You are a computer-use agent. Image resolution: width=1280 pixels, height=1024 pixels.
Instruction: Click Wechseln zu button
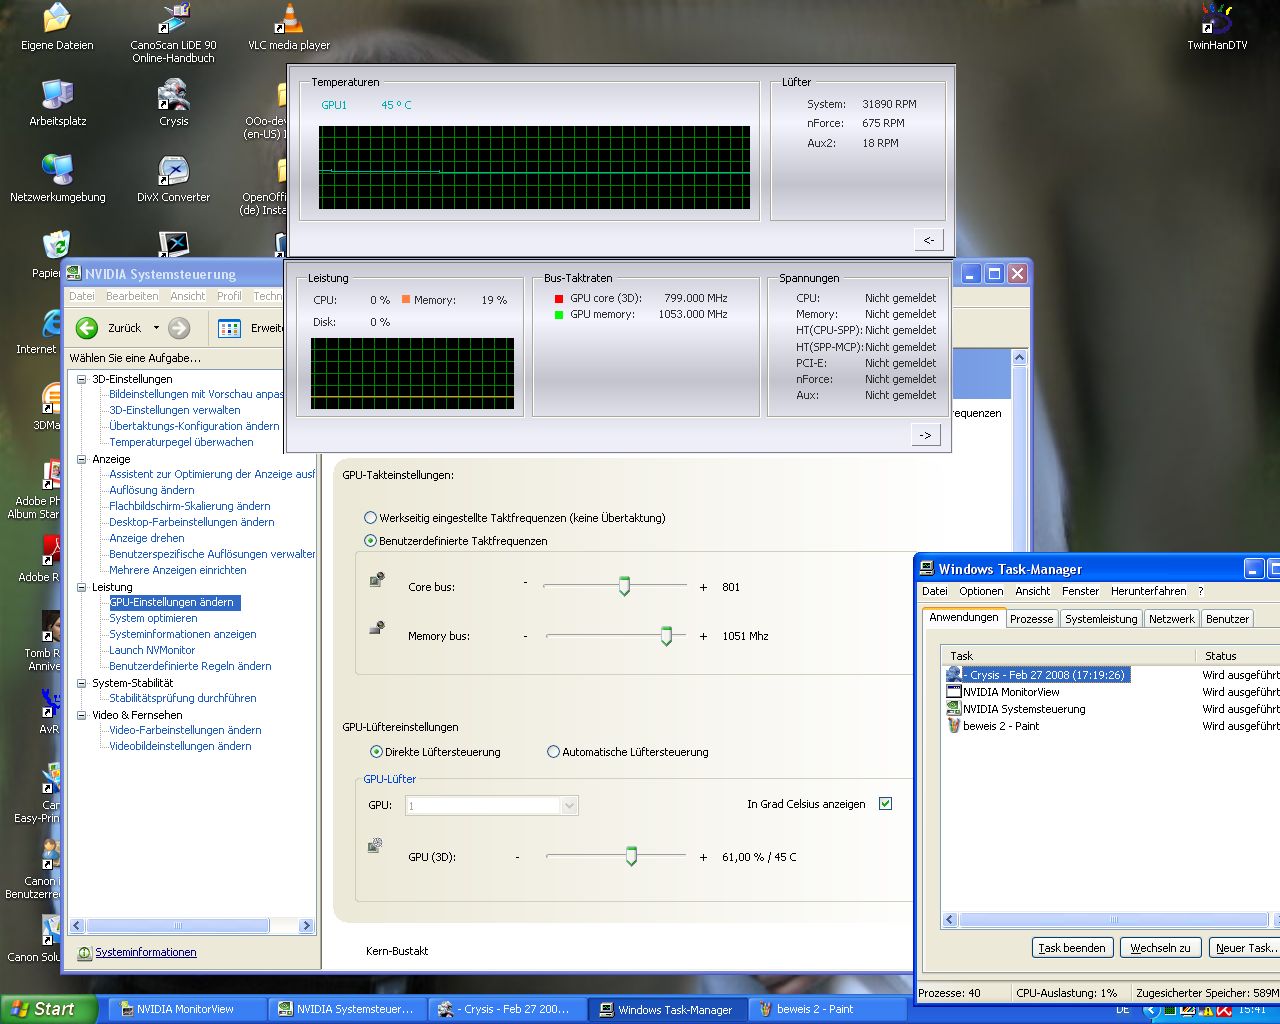pos(1160,948)
